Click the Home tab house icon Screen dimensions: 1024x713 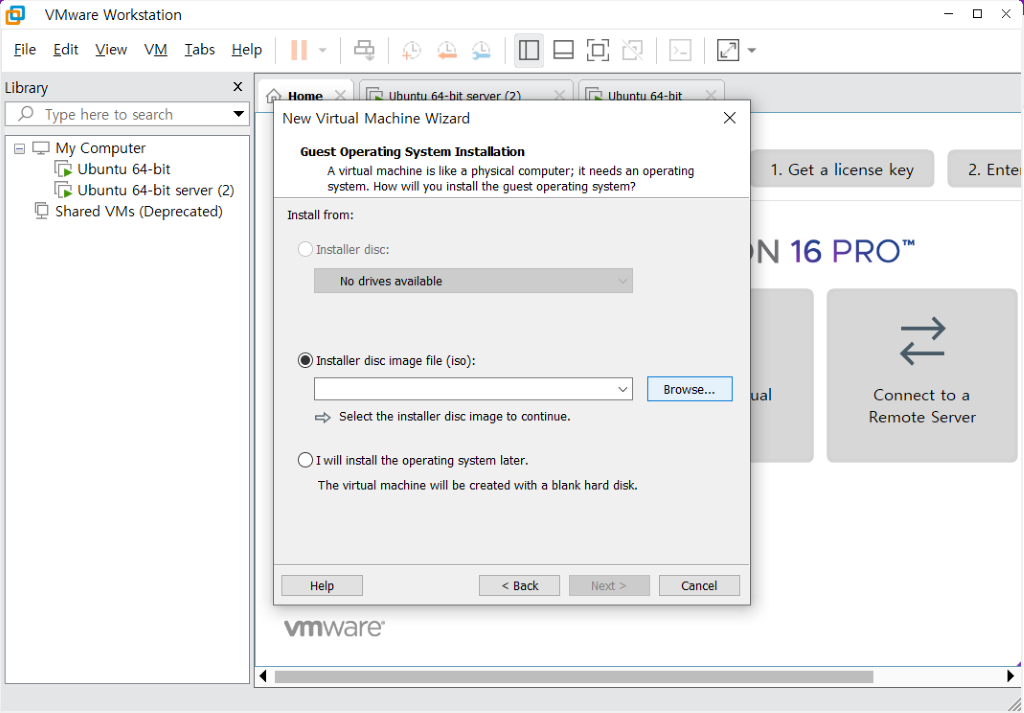[x=274, y=97]
